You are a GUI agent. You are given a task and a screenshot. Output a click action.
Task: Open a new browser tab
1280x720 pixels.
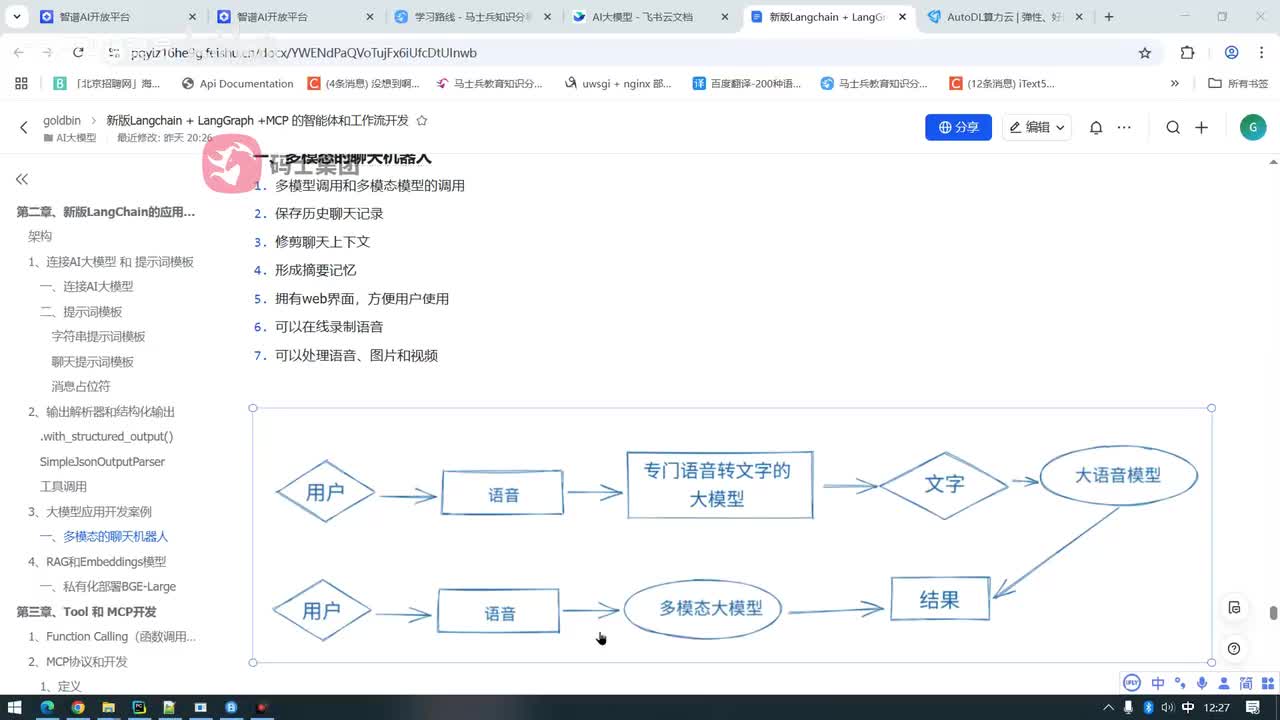pos(1109,17)
